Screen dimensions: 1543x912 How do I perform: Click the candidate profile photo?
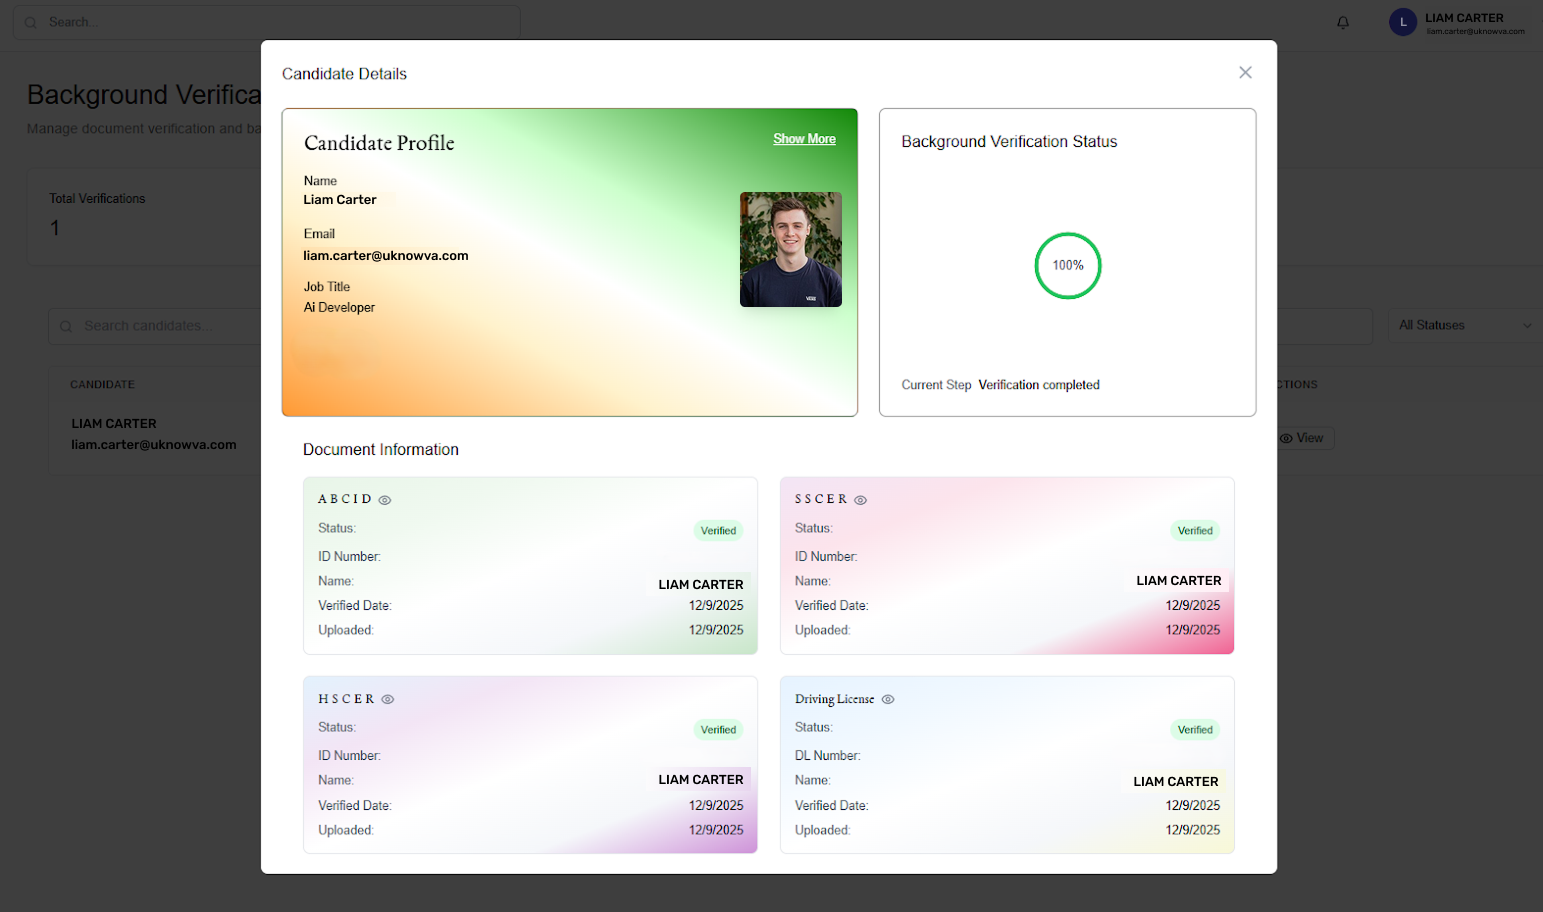(790, 249)
